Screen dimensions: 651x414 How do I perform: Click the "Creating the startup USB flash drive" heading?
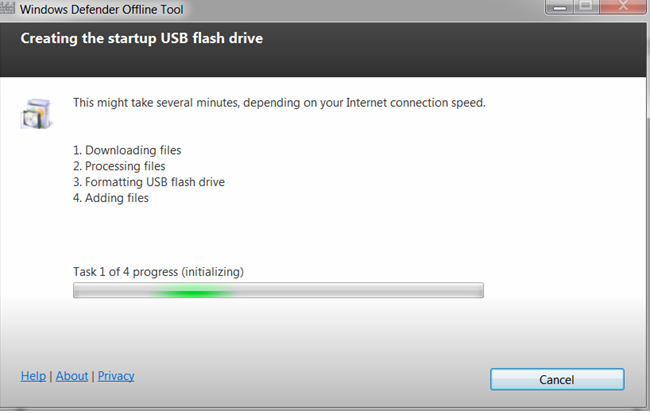(142, 38)
